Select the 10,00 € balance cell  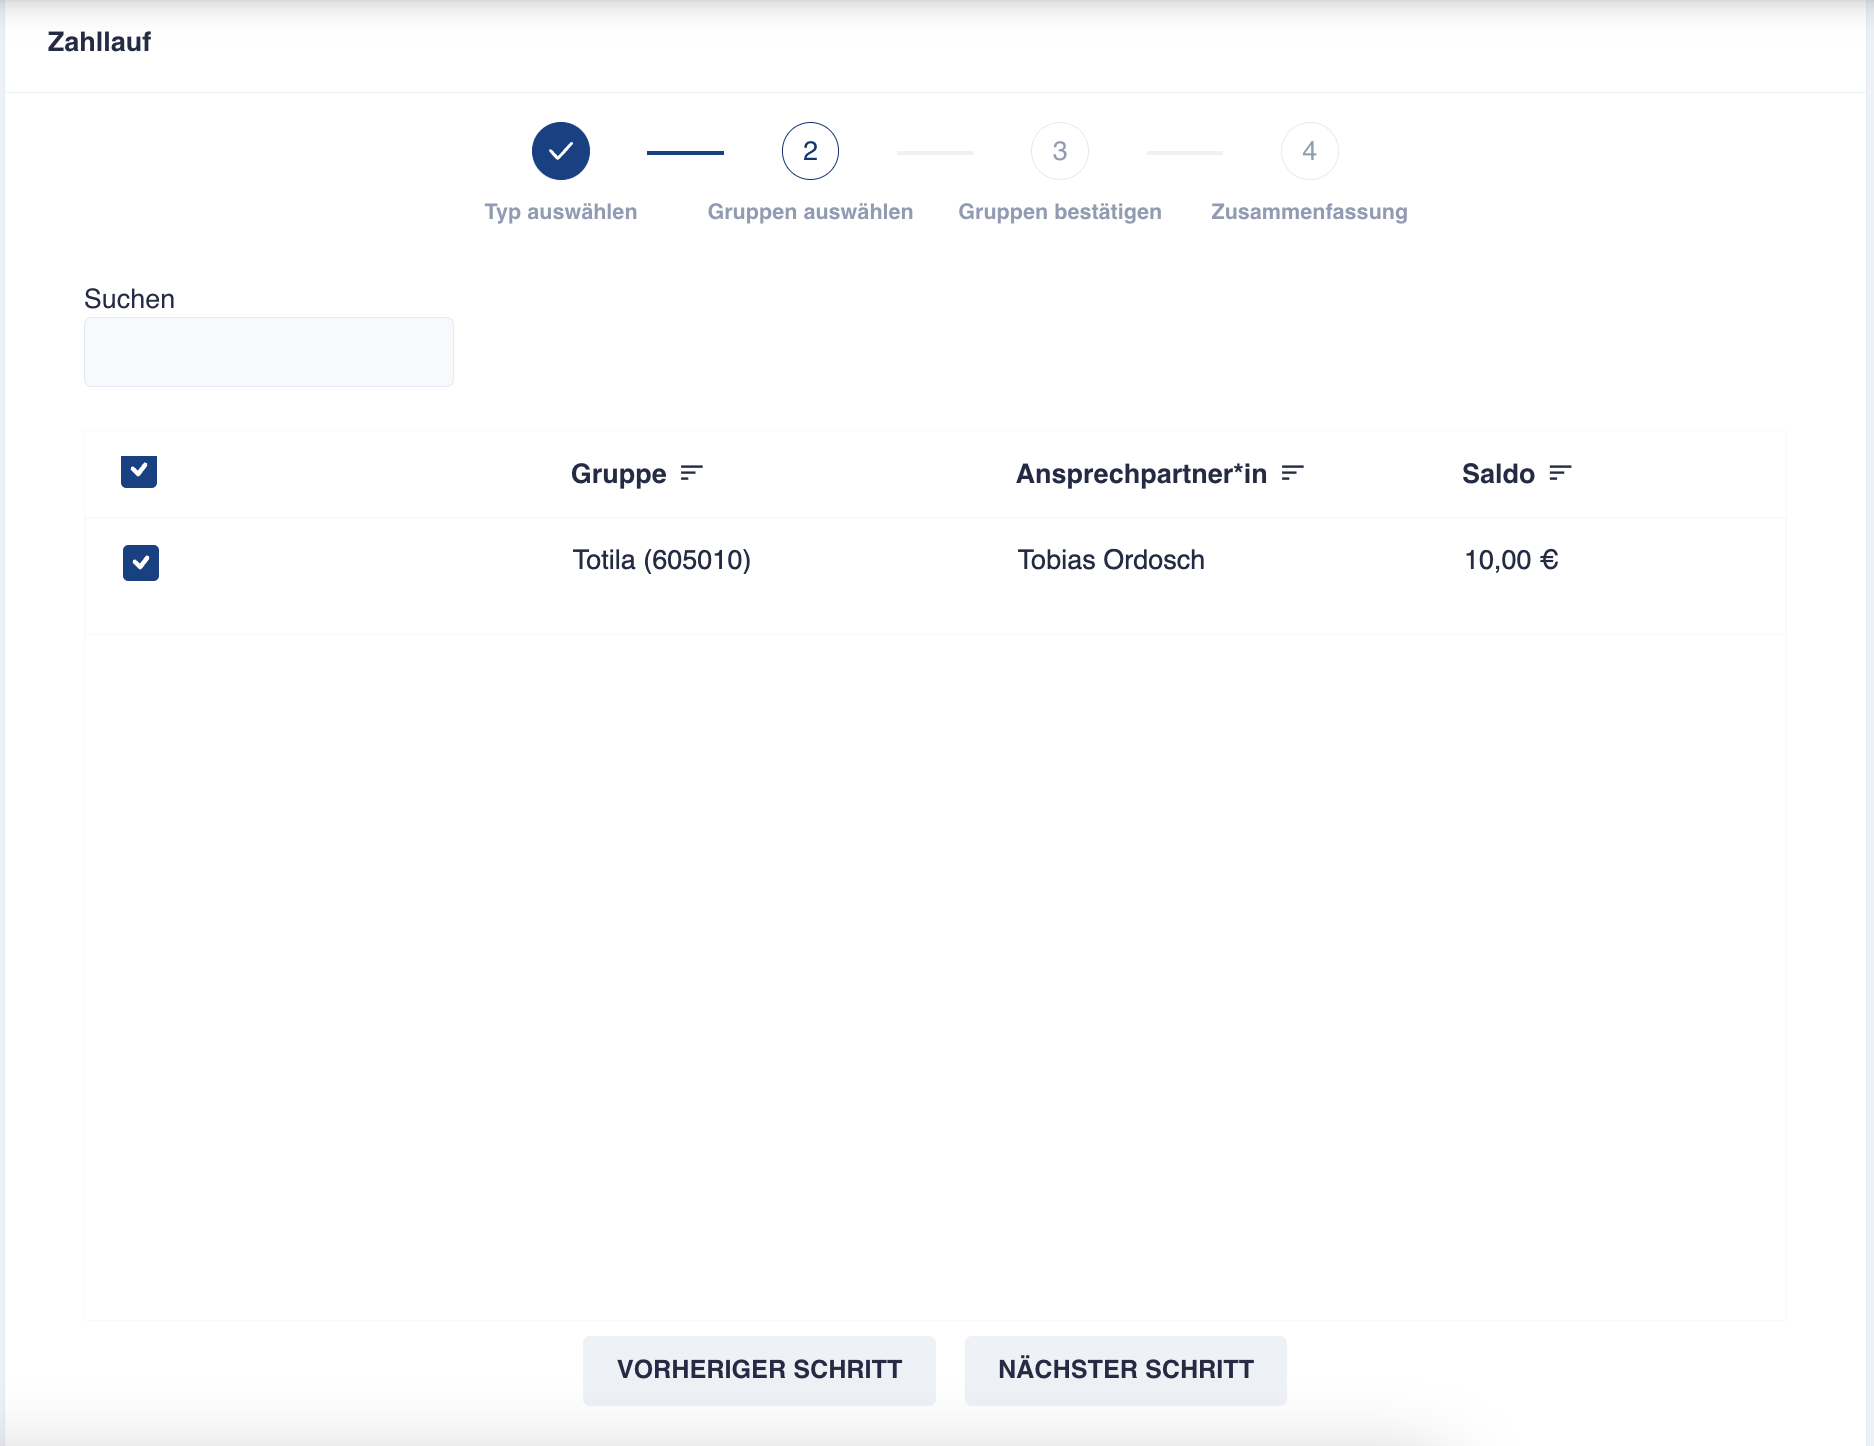1511,560
